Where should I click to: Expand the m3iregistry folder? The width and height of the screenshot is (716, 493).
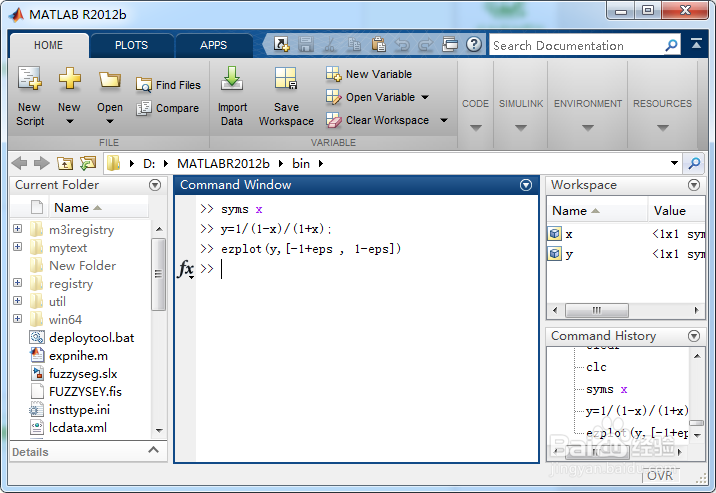(x=18, y=229)
